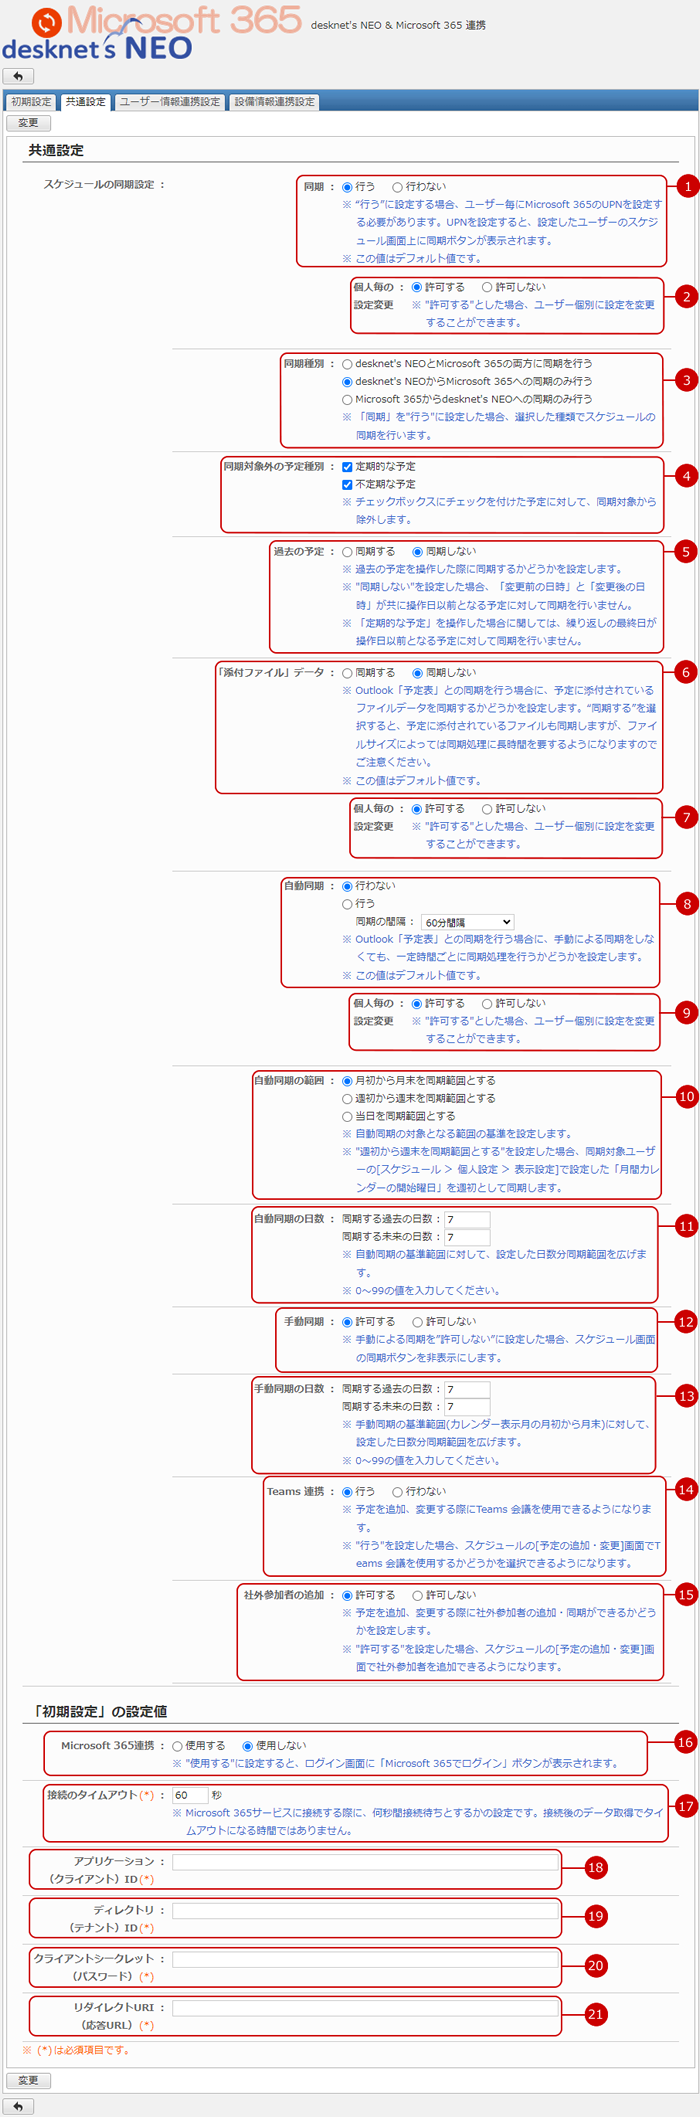The height and width of the screenshot is (2117, 700).
Task: Click the back arrow button at page top
Action: pos(18,77)
